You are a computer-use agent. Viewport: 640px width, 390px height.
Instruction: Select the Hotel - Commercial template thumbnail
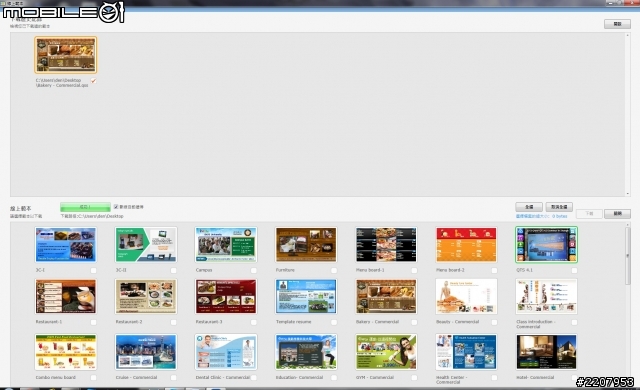click(546, 352)
